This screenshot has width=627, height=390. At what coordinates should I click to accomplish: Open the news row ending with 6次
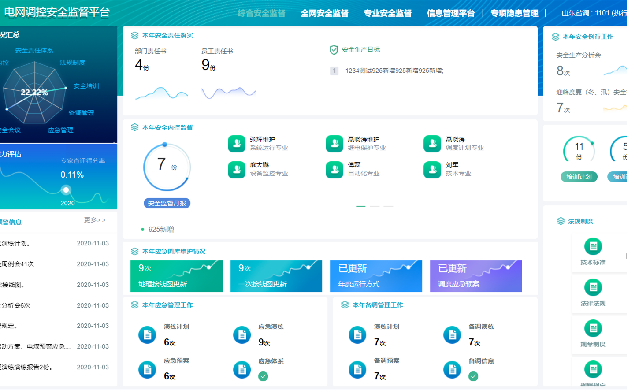(x=55, y=305)
